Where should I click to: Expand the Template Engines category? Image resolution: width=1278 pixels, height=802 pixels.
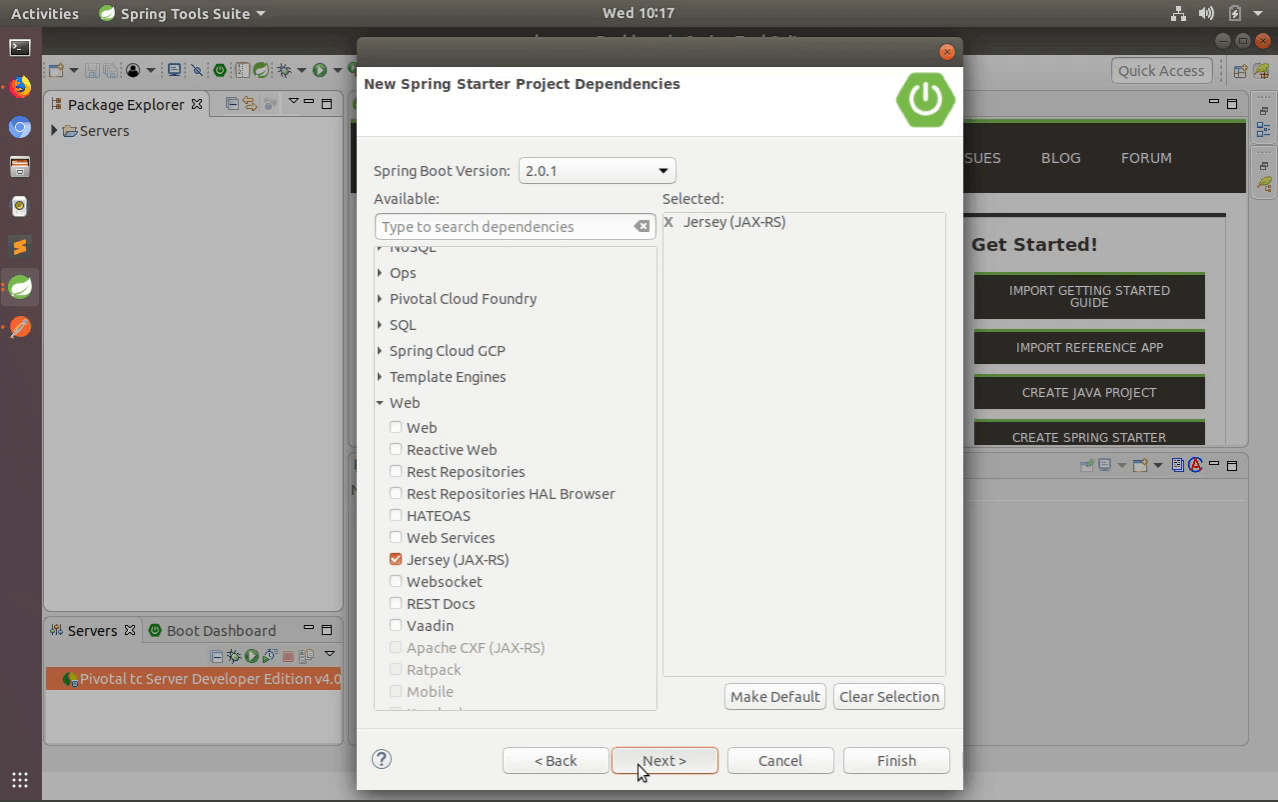click(380, 376)
